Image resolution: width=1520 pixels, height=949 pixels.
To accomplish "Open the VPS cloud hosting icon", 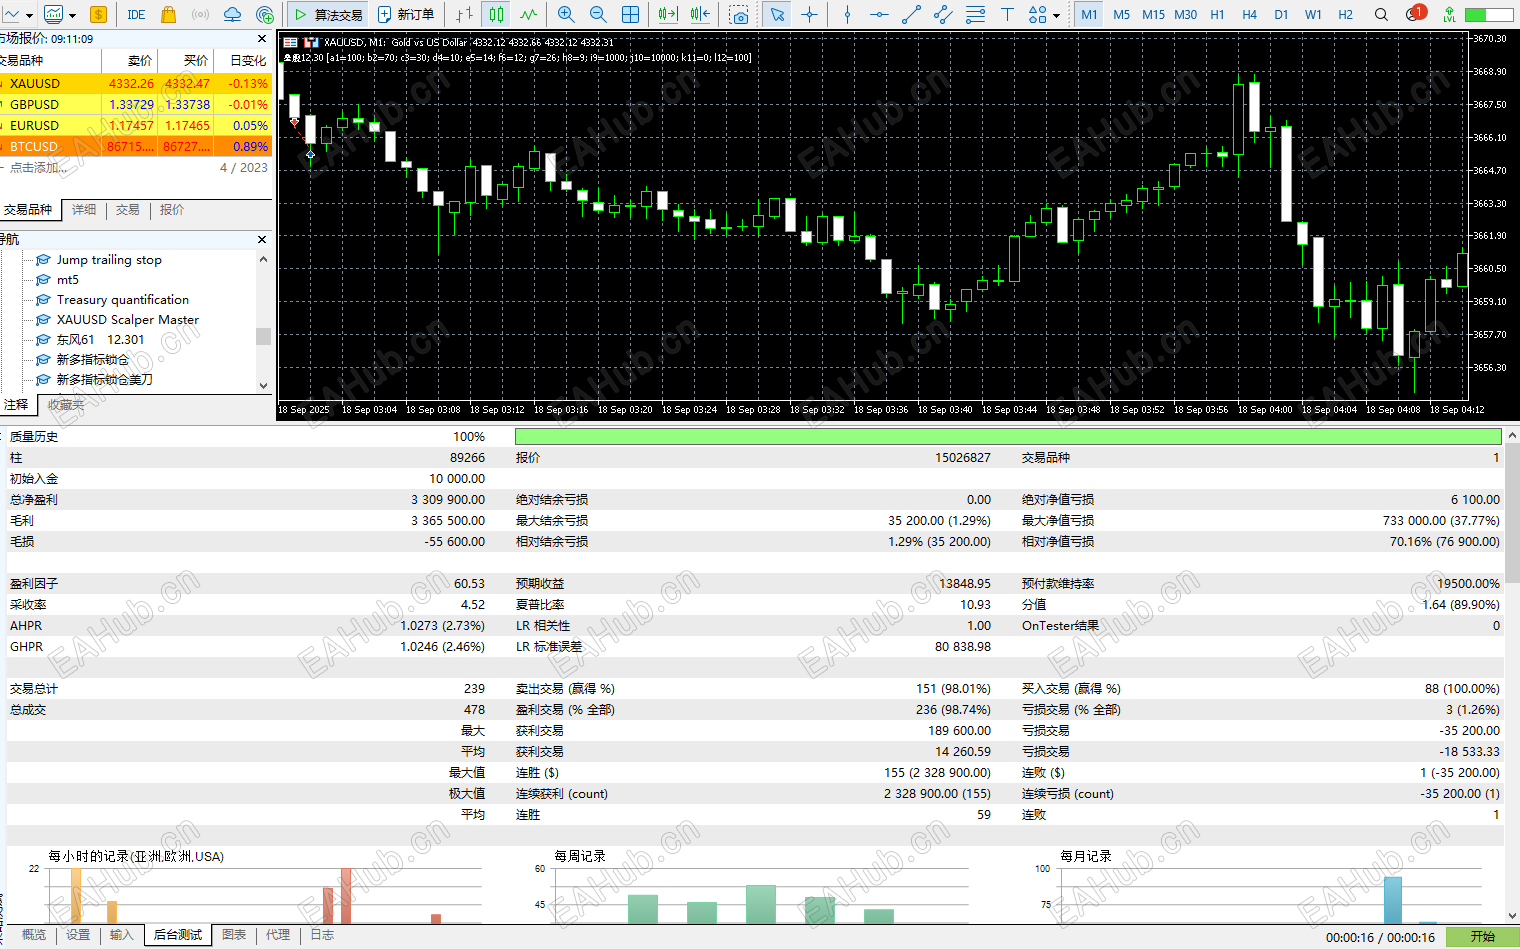I will [232, 14].
